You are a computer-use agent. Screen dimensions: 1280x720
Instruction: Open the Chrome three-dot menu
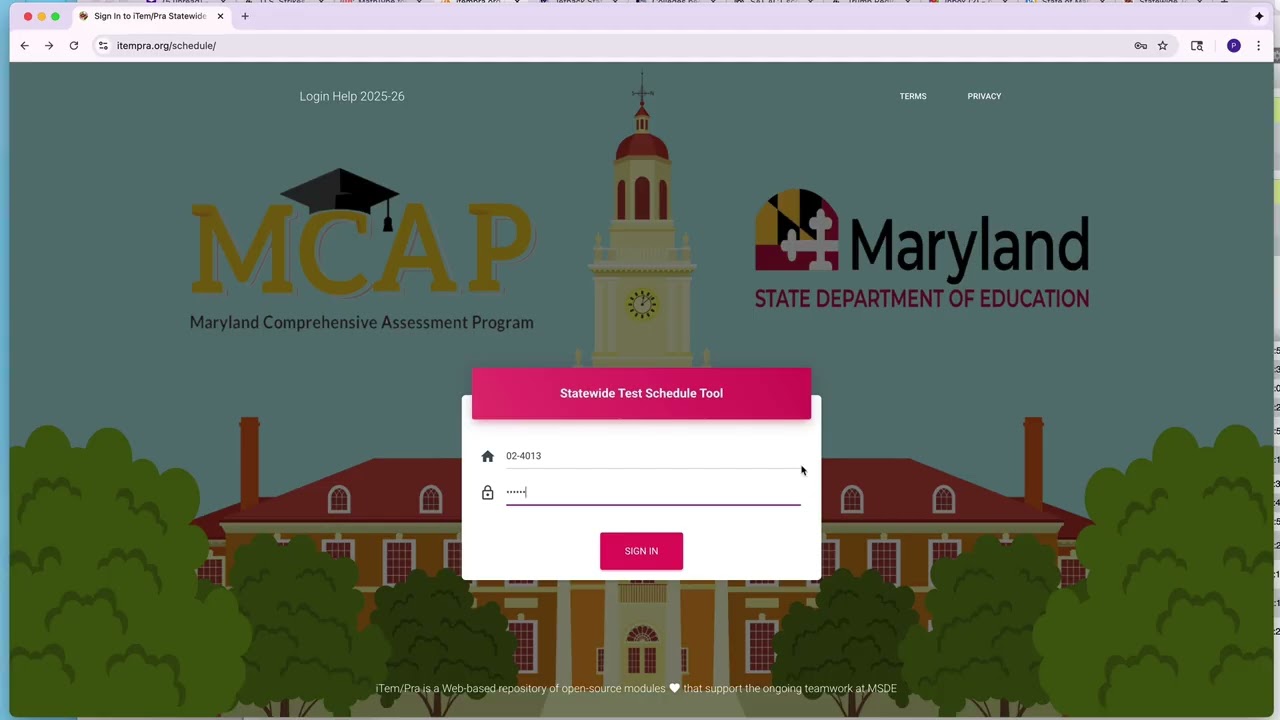[x=1258, y=45]
